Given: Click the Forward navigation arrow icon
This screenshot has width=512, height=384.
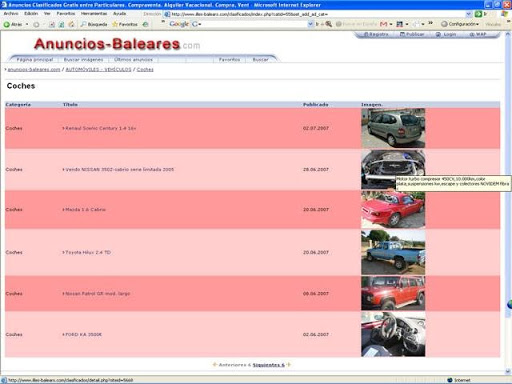Looking at the screenshot, I should point(36,24).
